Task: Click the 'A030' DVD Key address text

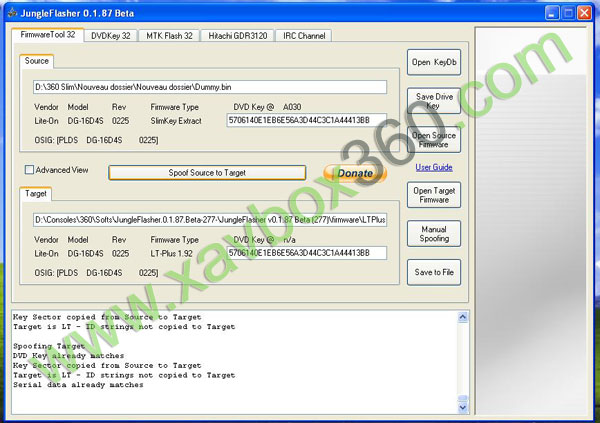Action: [x=292, y=107]
